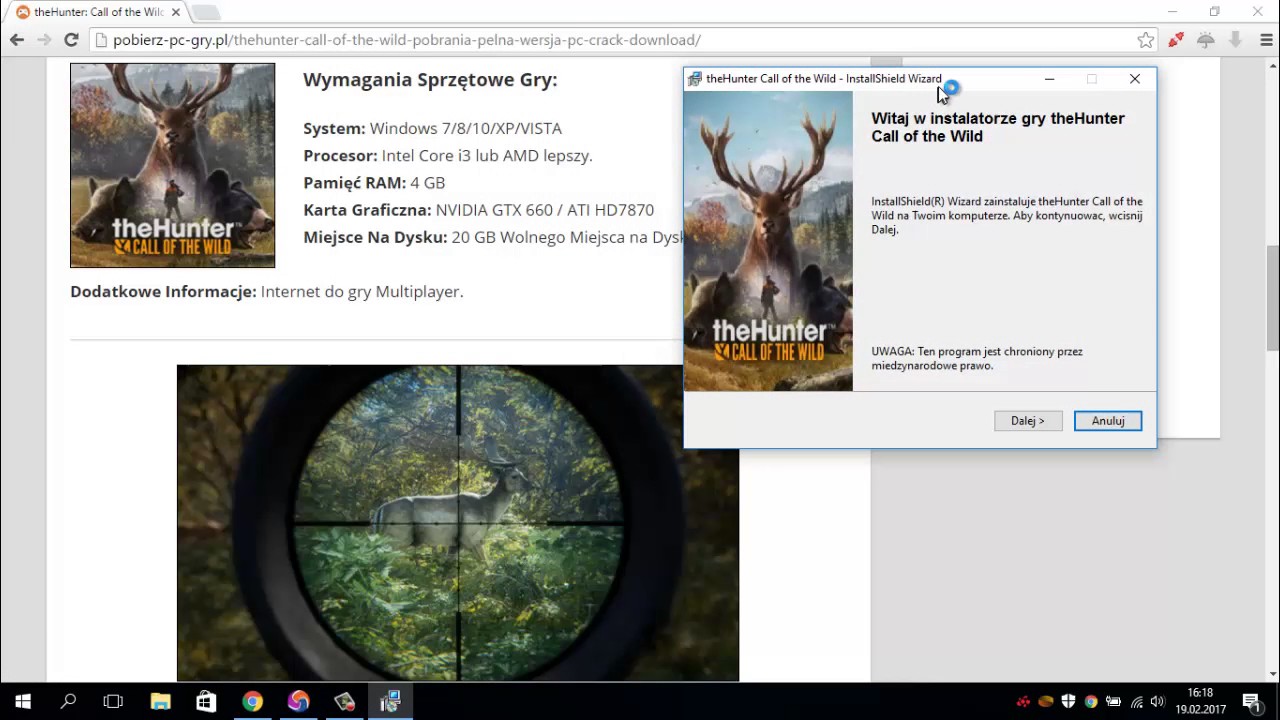The image size is (1280, 720).
Task: Open the Windows Start menu
Action: 23,702
